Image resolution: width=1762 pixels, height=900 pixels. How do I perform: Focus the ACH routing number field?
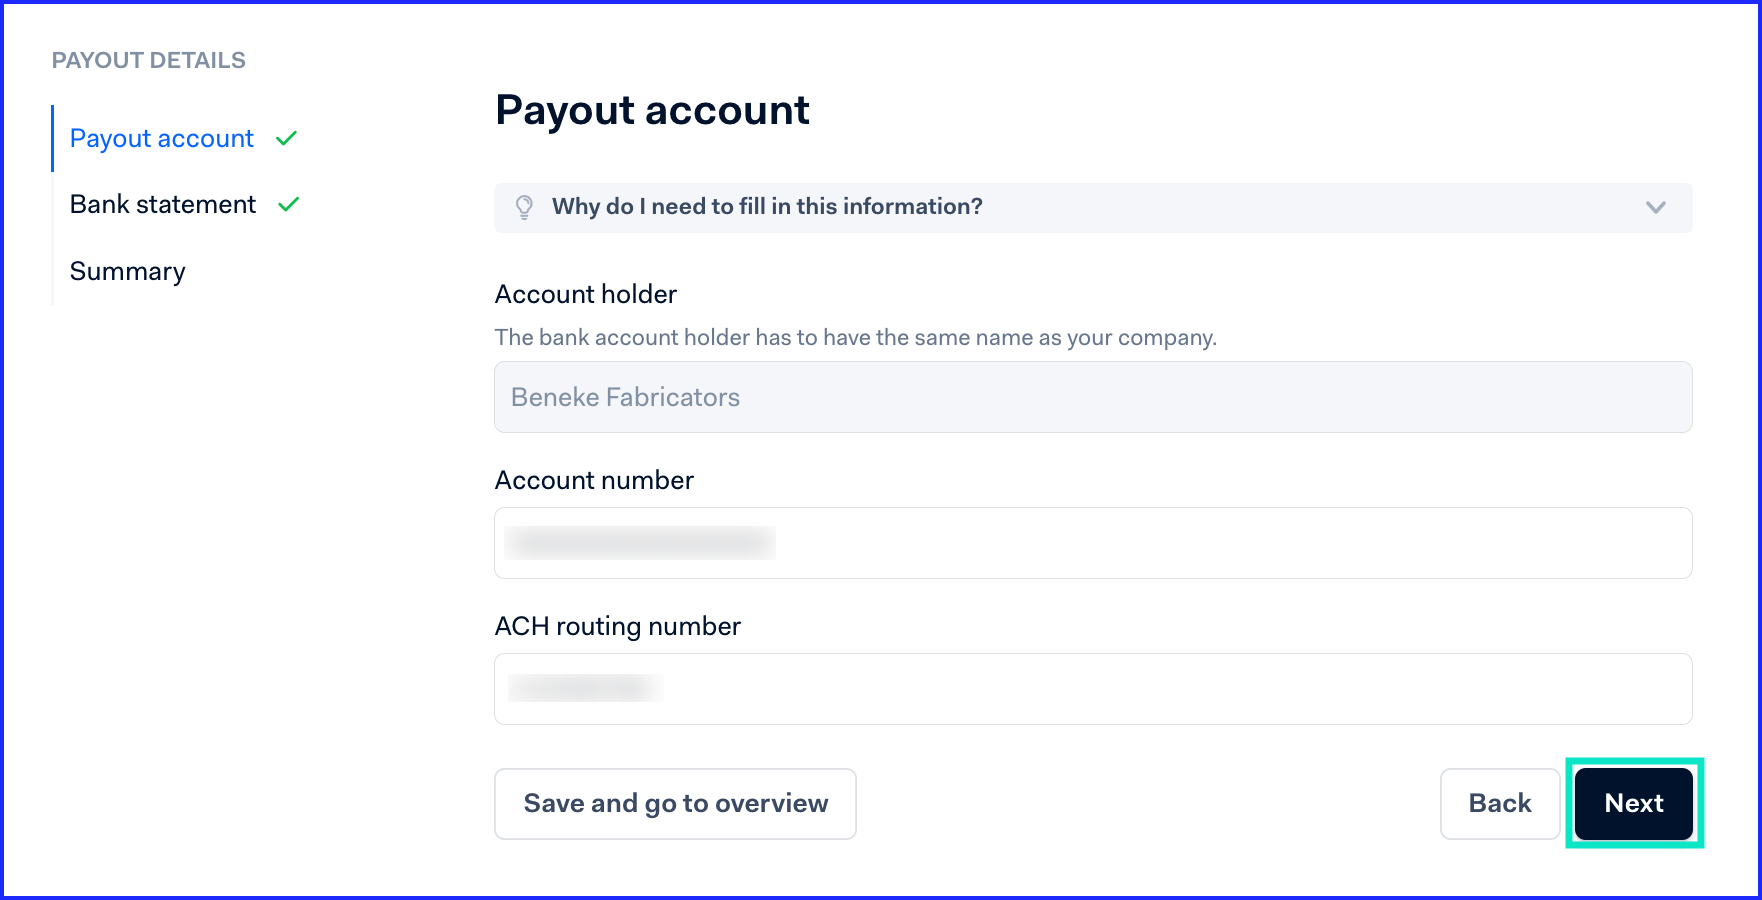1093,689
